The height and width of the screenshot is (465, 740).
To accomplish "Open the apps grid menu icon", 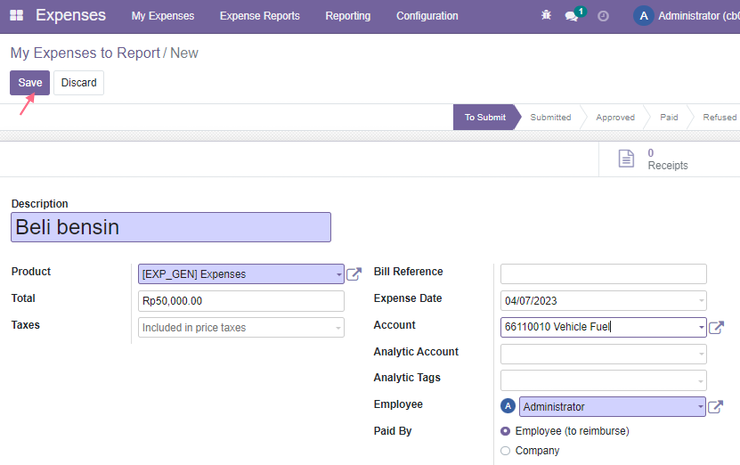I will tap(17, 16).
